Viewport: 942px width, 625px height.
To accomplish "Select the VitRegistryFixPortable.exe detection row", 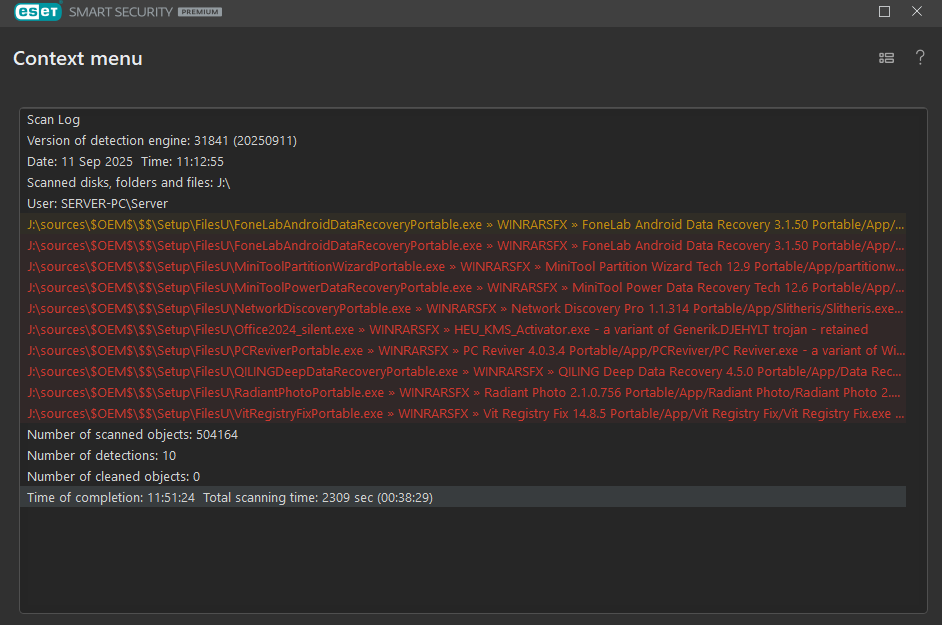I will click(463, 414).
